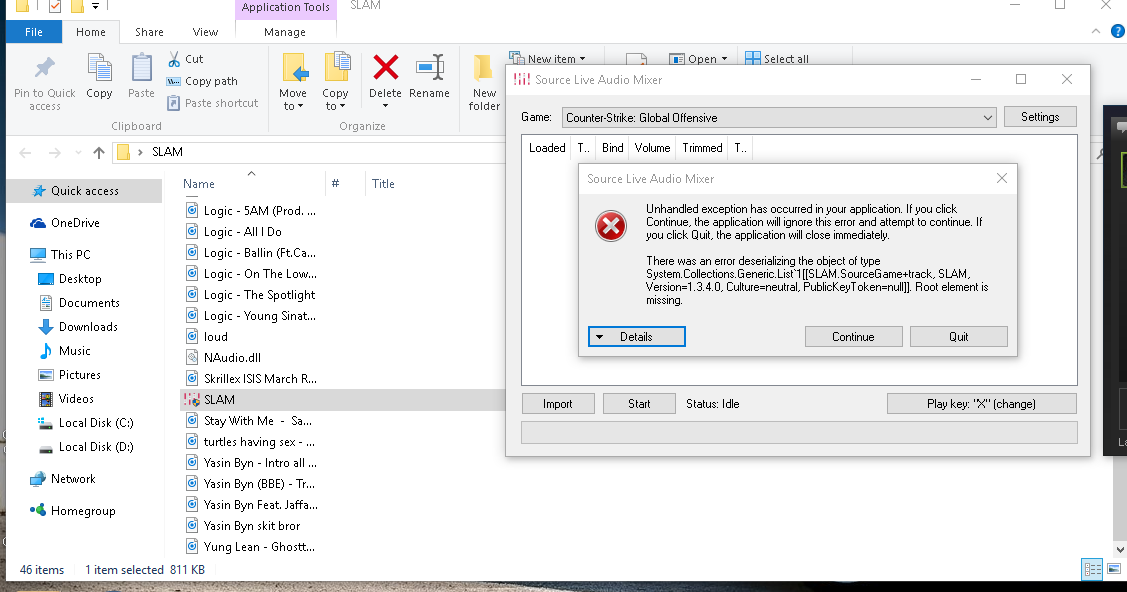The height and width of the screenshot is (592, 1127).
Task: Click the Volume column header in SLAM
Action: (x=652, y=148)
